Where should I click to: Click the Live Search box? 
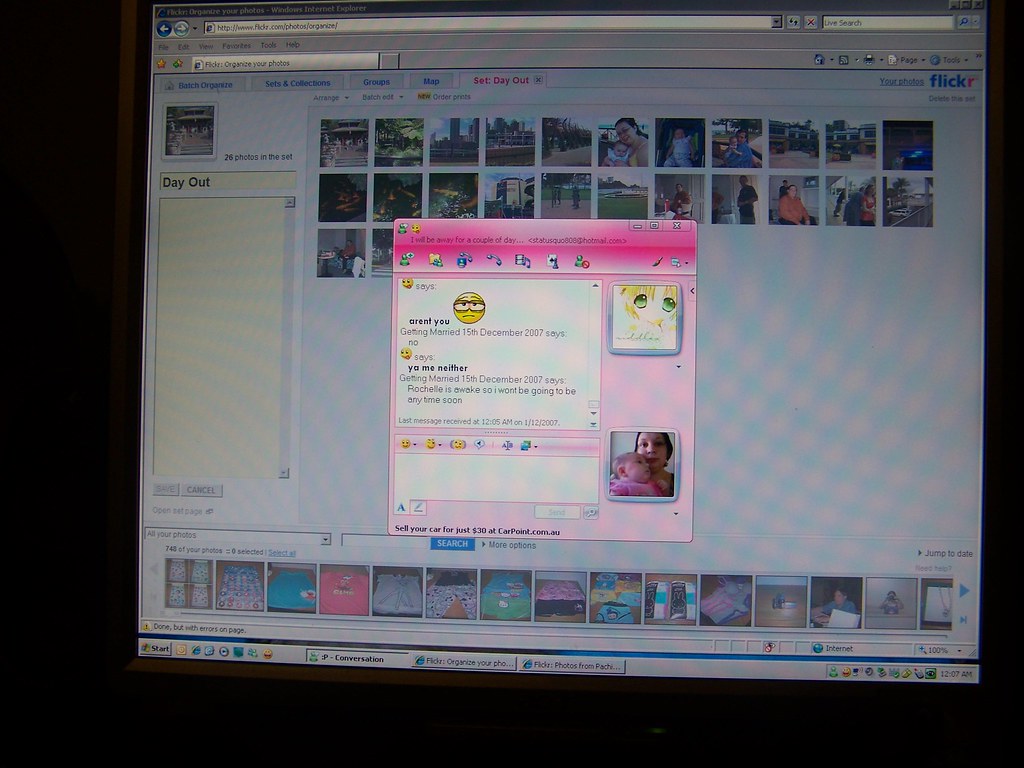pos(887,22)
